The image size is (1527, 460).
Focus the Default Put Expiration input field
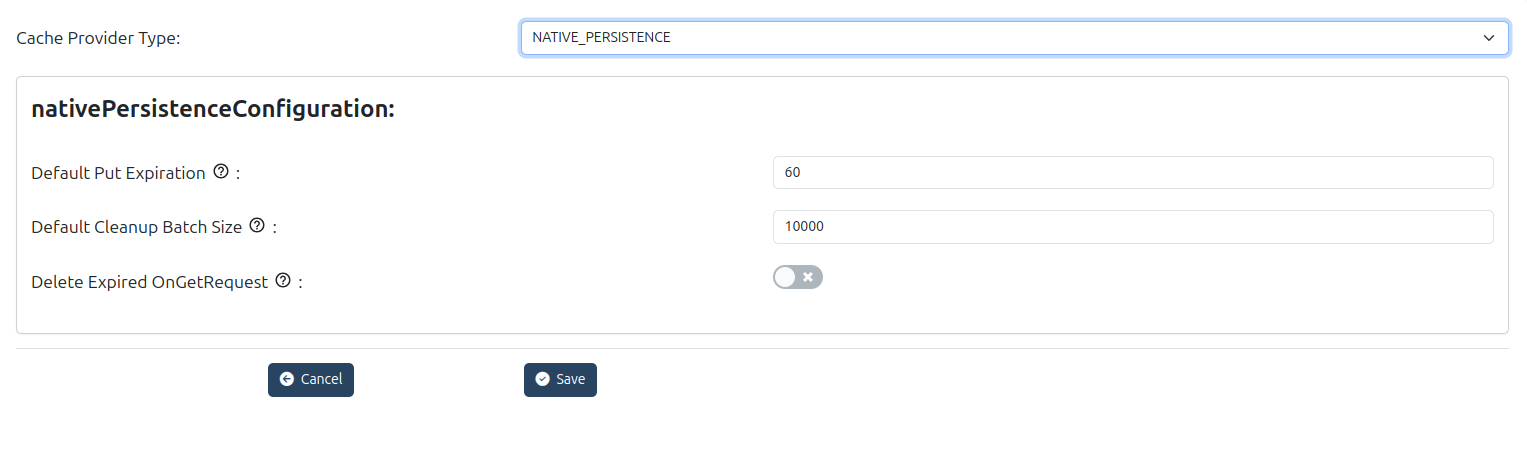tap(1132, 172)
